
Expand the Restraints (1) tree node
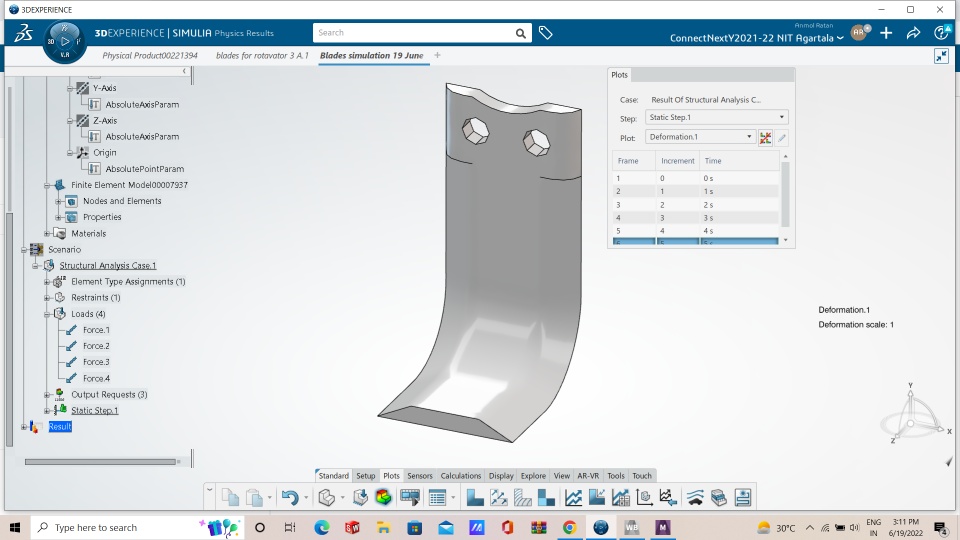(47, 298)
